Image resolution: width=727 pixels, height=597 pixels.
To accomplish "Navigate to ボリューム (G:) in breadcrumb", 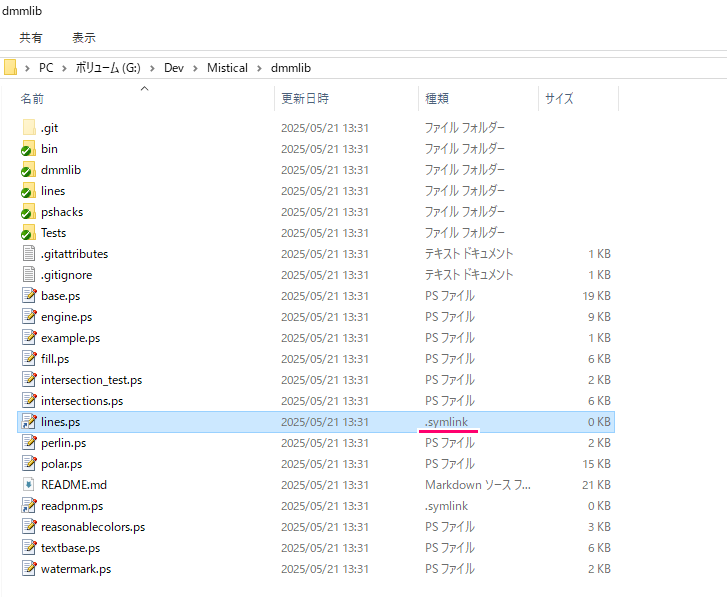I will (108, 68).
